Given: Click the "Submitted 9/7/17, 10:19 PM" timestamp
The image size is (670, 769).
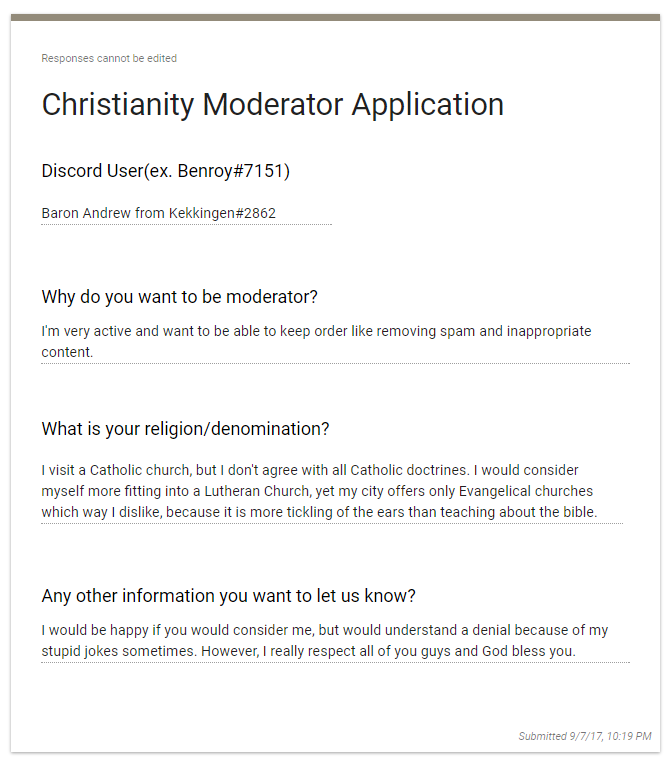Looking at the screenshot, I should 584,737.
